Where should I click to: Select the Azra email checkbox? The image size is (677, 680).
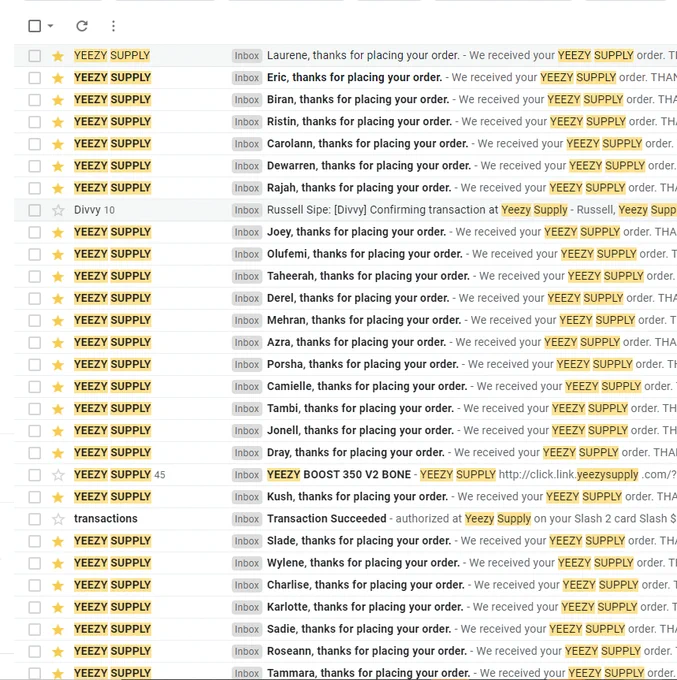click(x=35, y=343)
